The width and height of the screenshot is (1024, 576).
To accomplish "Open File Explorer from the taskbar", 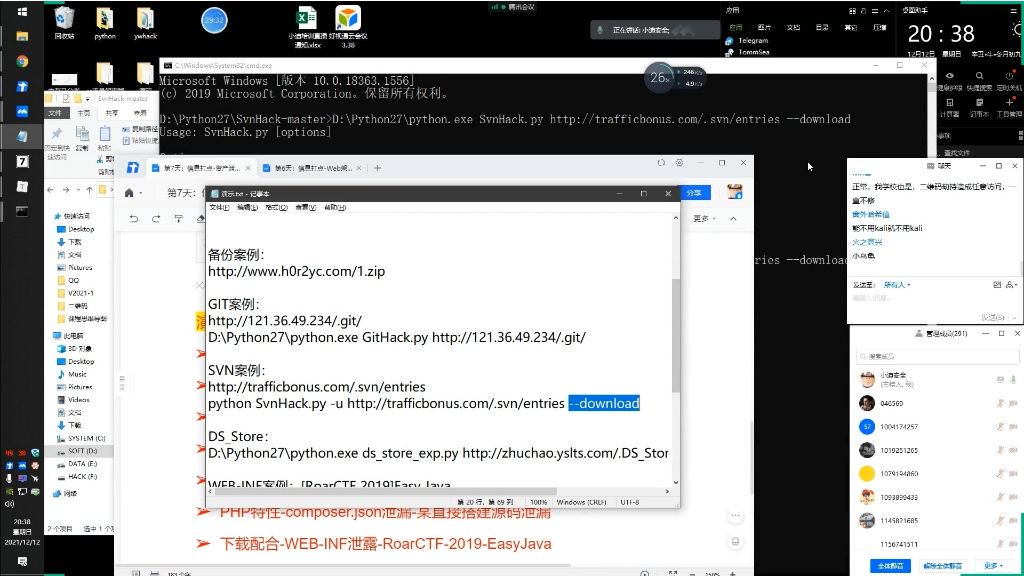I will tap(22, 36).
